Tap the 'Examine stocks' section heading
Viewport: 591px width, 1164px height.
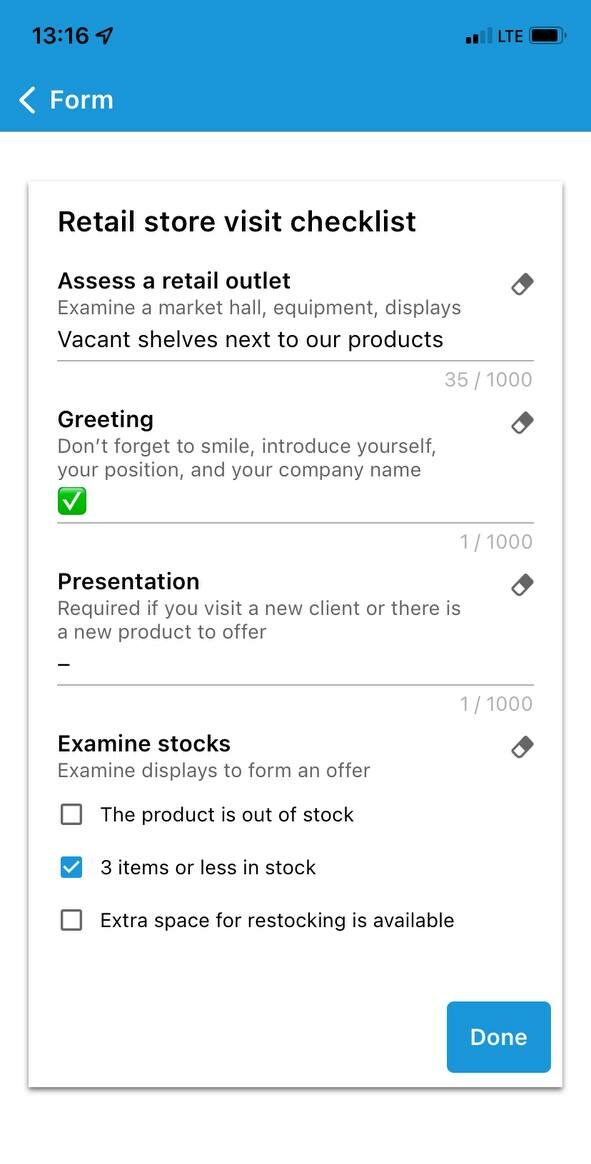(x=144, y=743)
